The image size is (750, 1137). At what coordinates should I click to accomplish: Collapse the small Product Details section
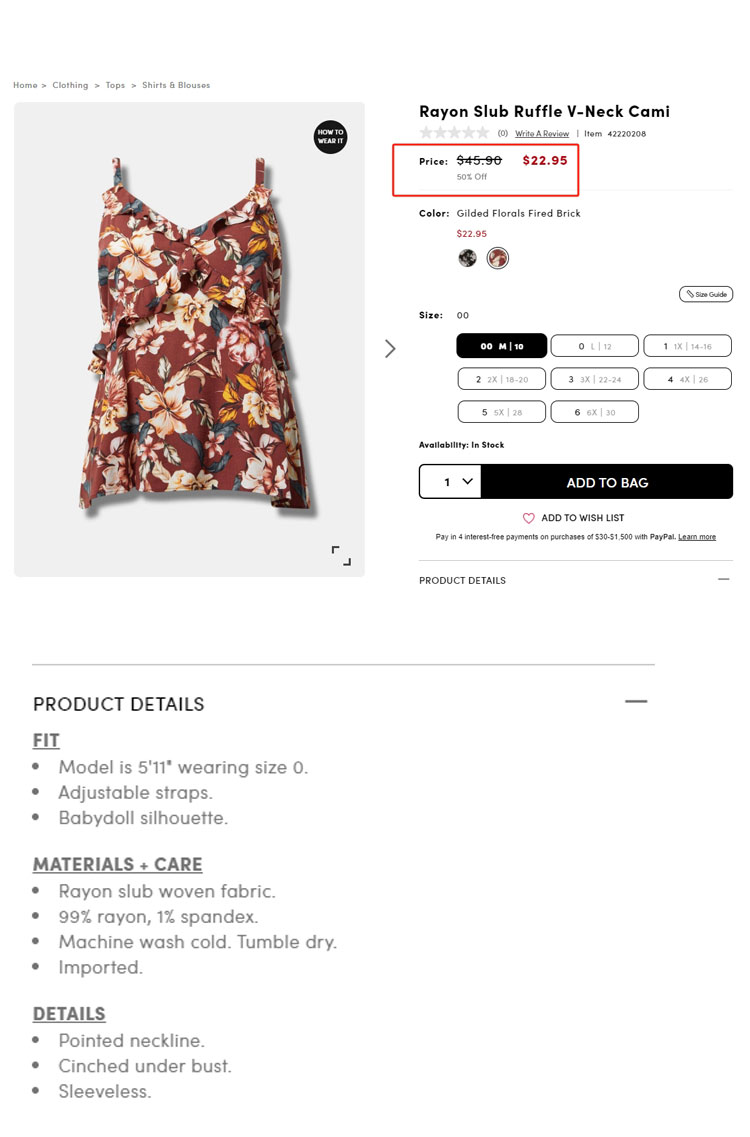[x=724, y=580]
